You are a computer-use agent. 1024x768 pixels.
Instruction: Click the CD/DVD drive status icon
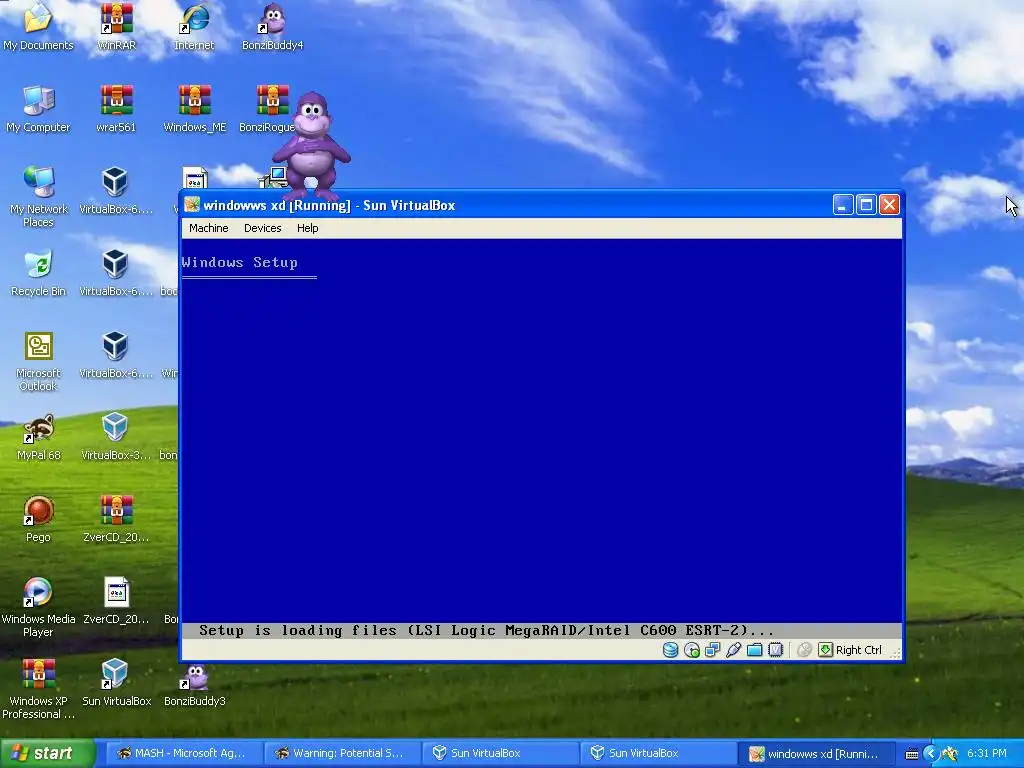coord(692,650)
